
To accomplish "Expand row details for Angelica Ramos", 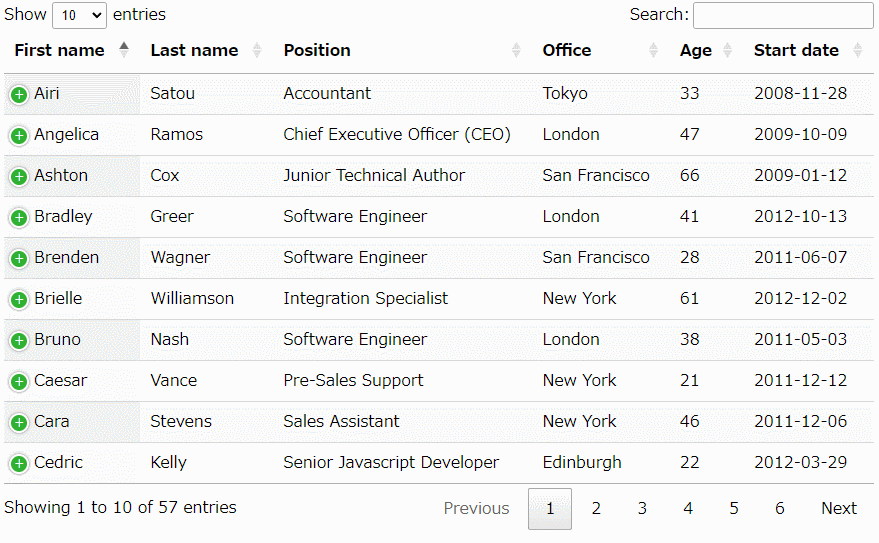I will point(19,136).
